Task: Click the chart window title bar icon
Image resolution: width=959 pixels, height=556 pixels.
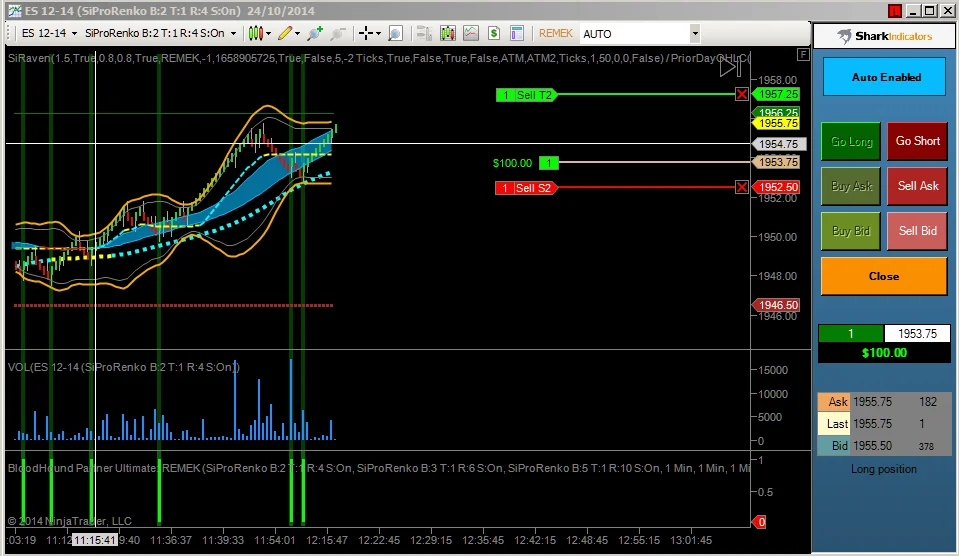Action: coord(14,11)
